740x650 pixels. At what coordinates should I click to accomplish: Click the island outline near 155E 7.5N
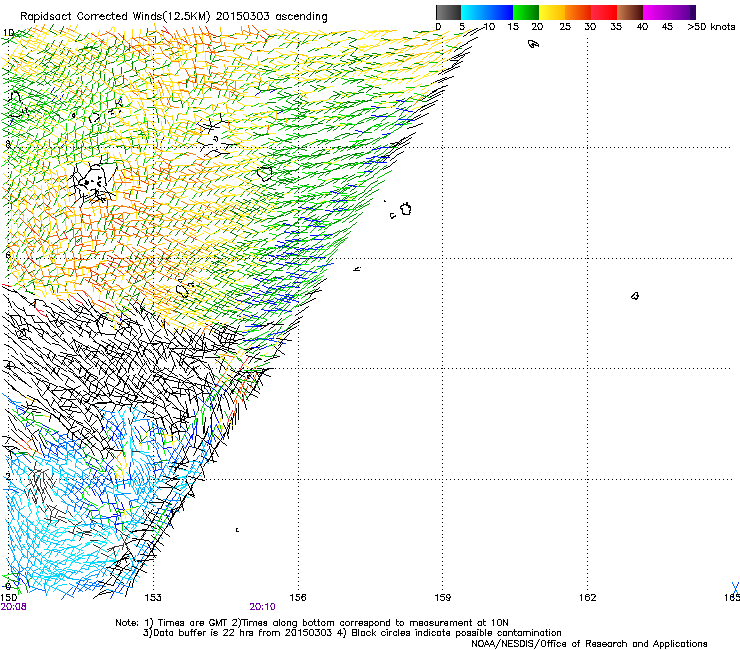265,173
